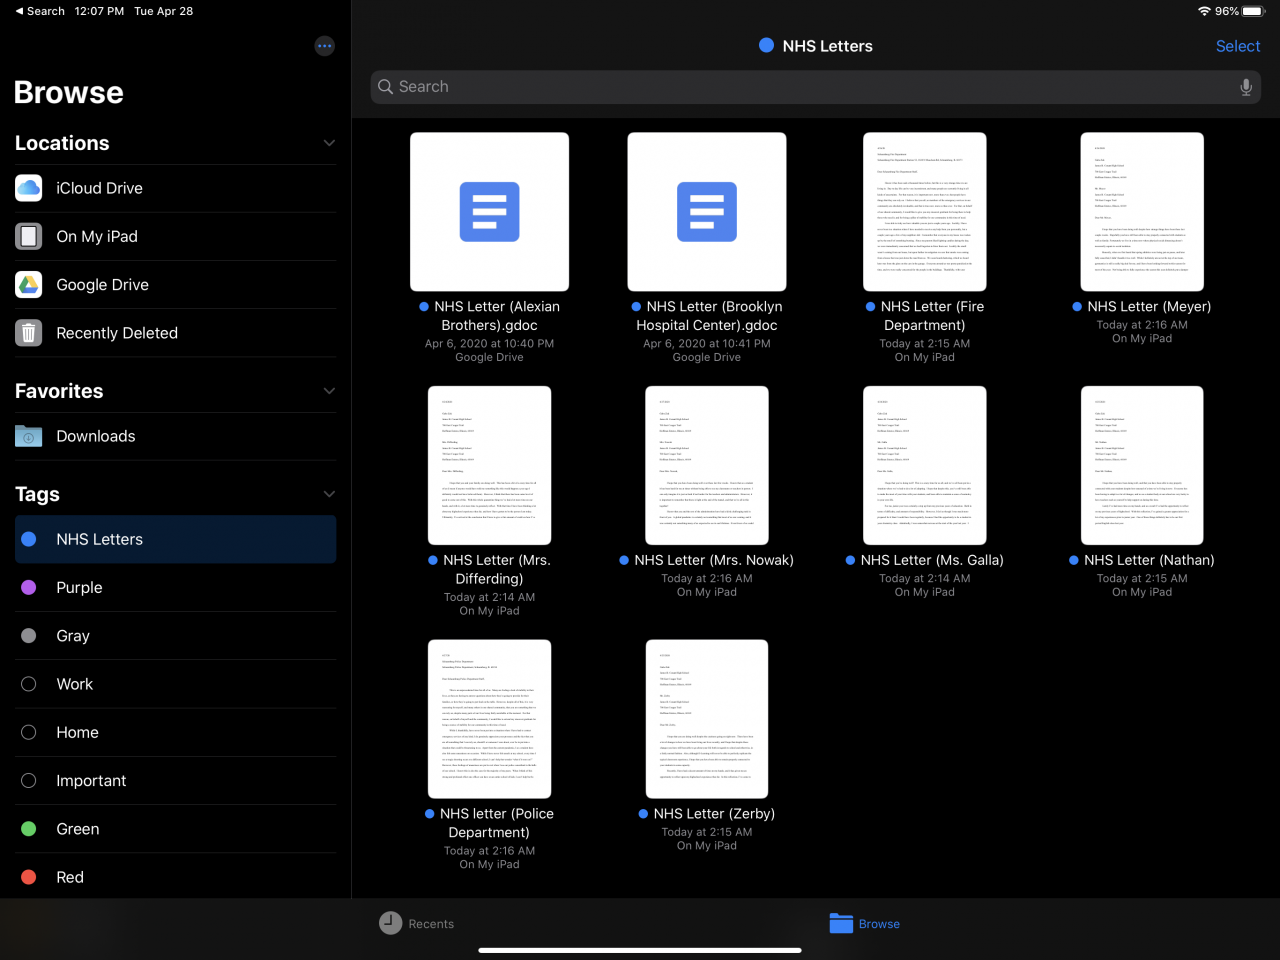
Task: Collapse the Tags section
Action: point(329,494)
